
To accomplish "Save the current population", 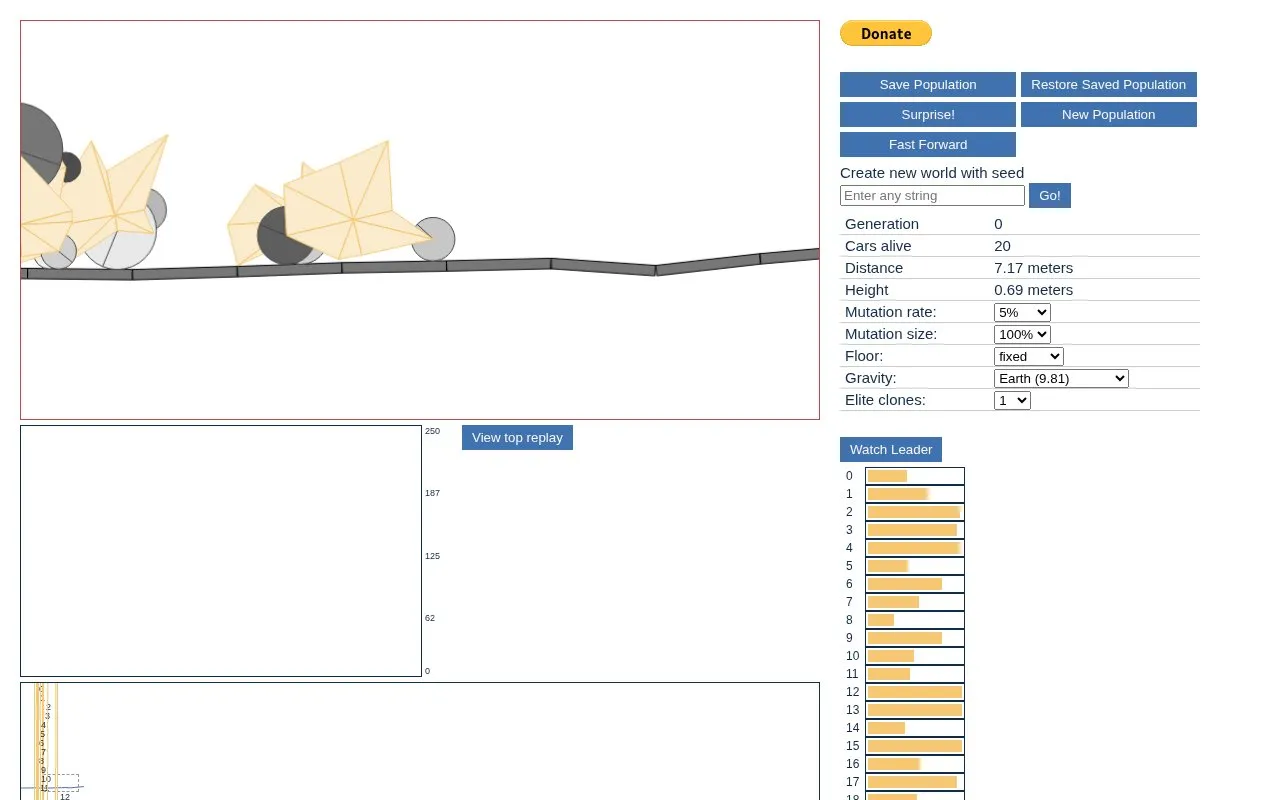I will pos(928,85).
